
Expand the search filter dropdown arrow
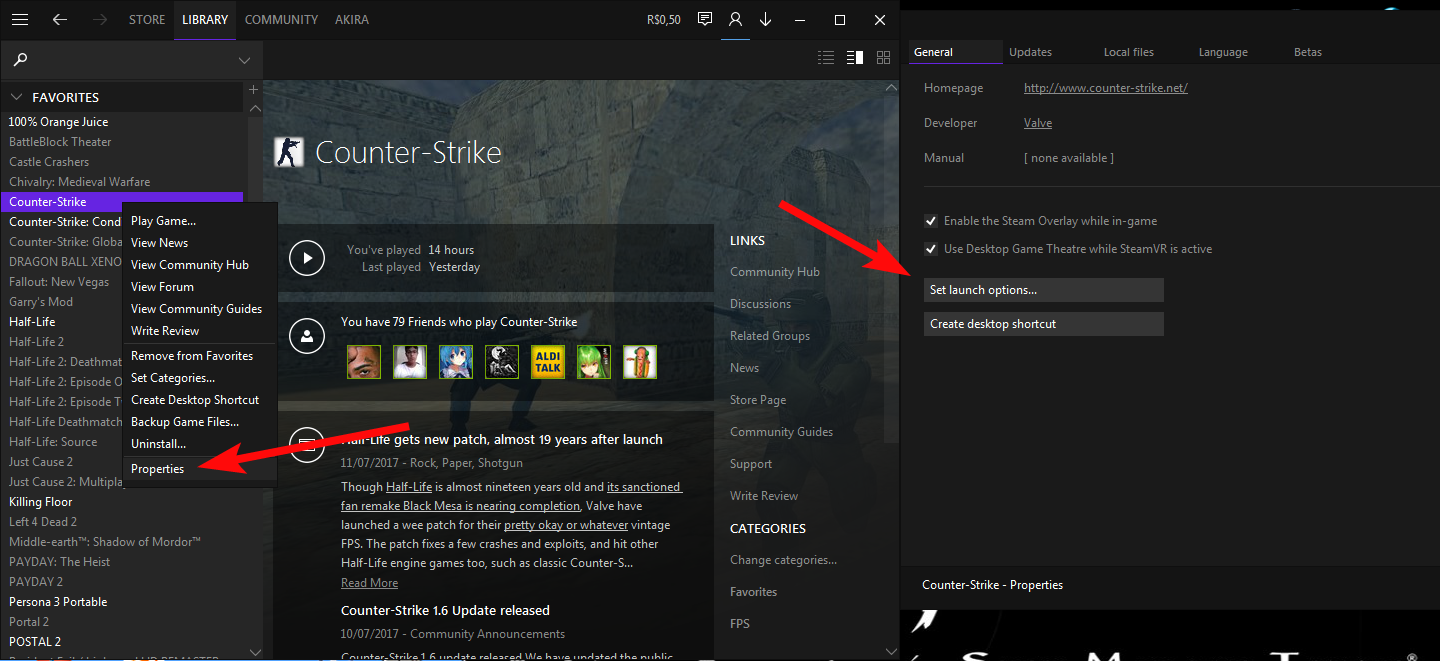click(244, 61)
